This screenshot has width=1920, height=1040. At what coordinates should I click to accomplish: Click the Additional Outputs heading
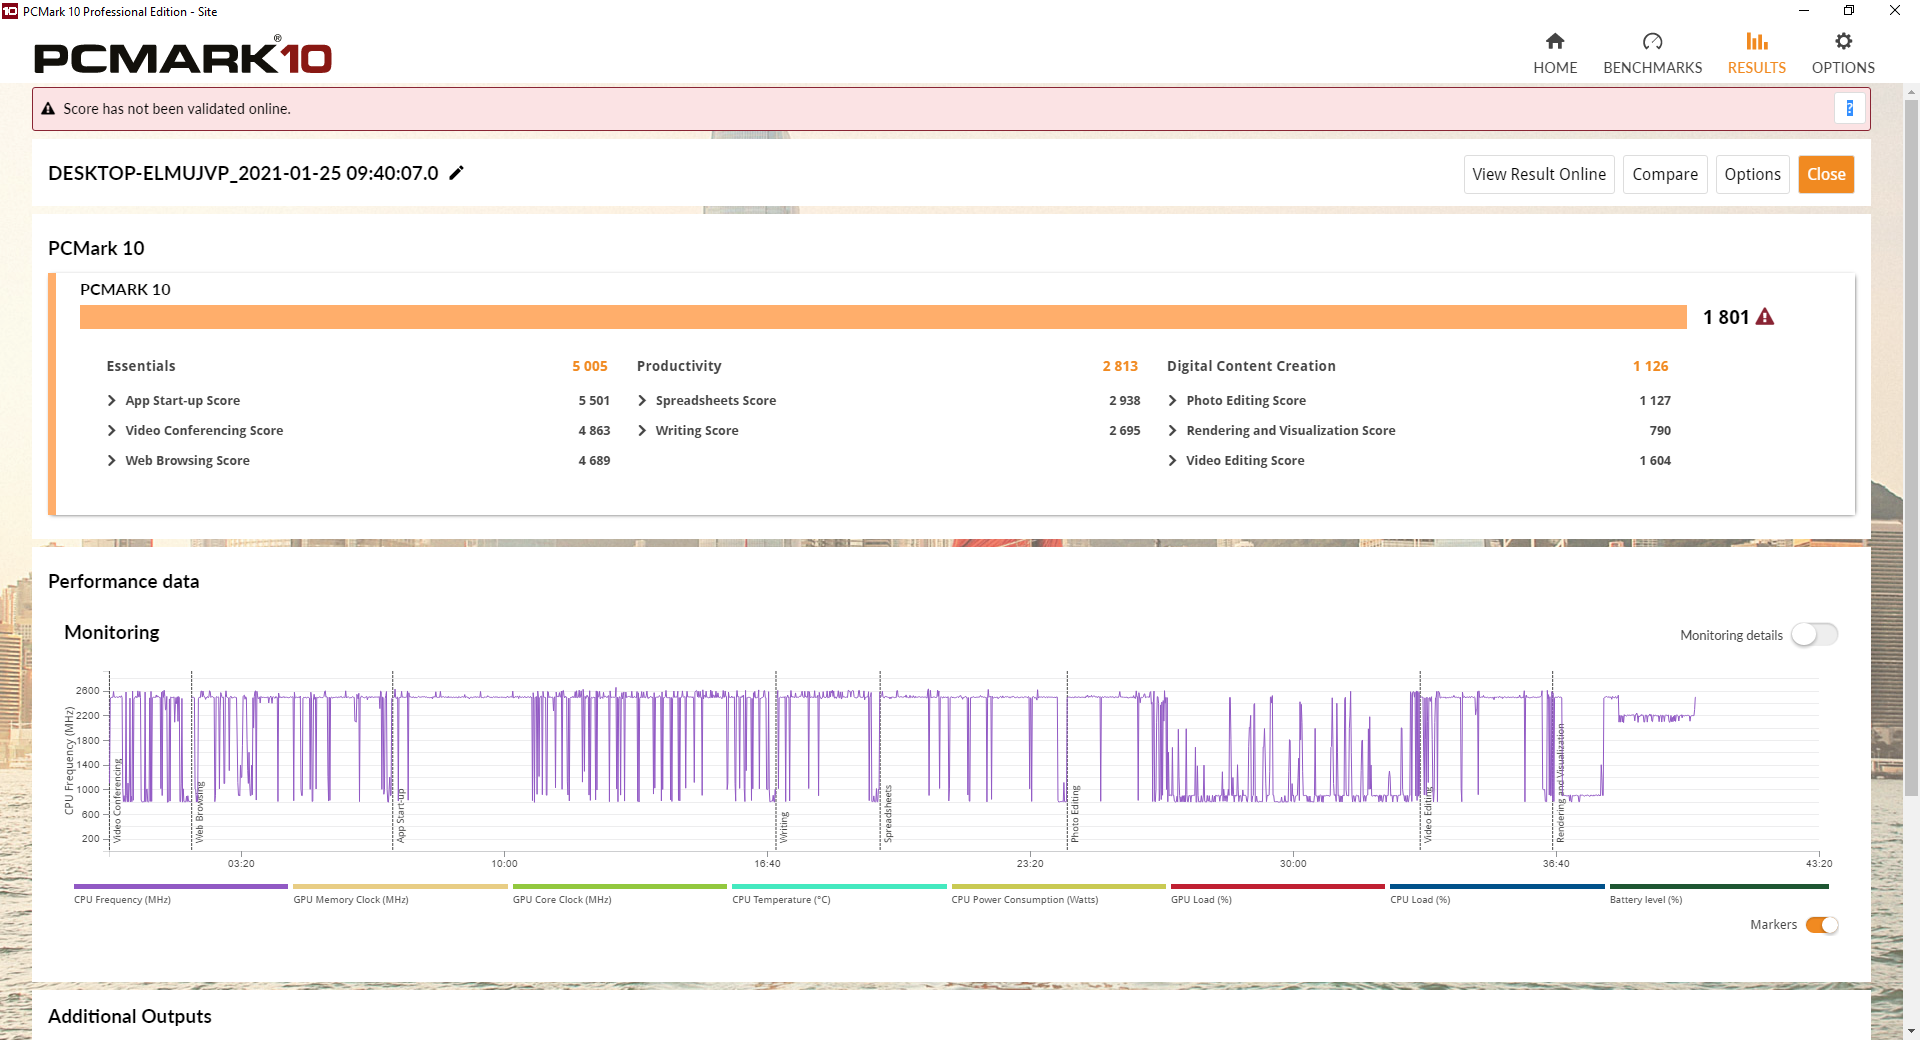[x=130, y=1016]
